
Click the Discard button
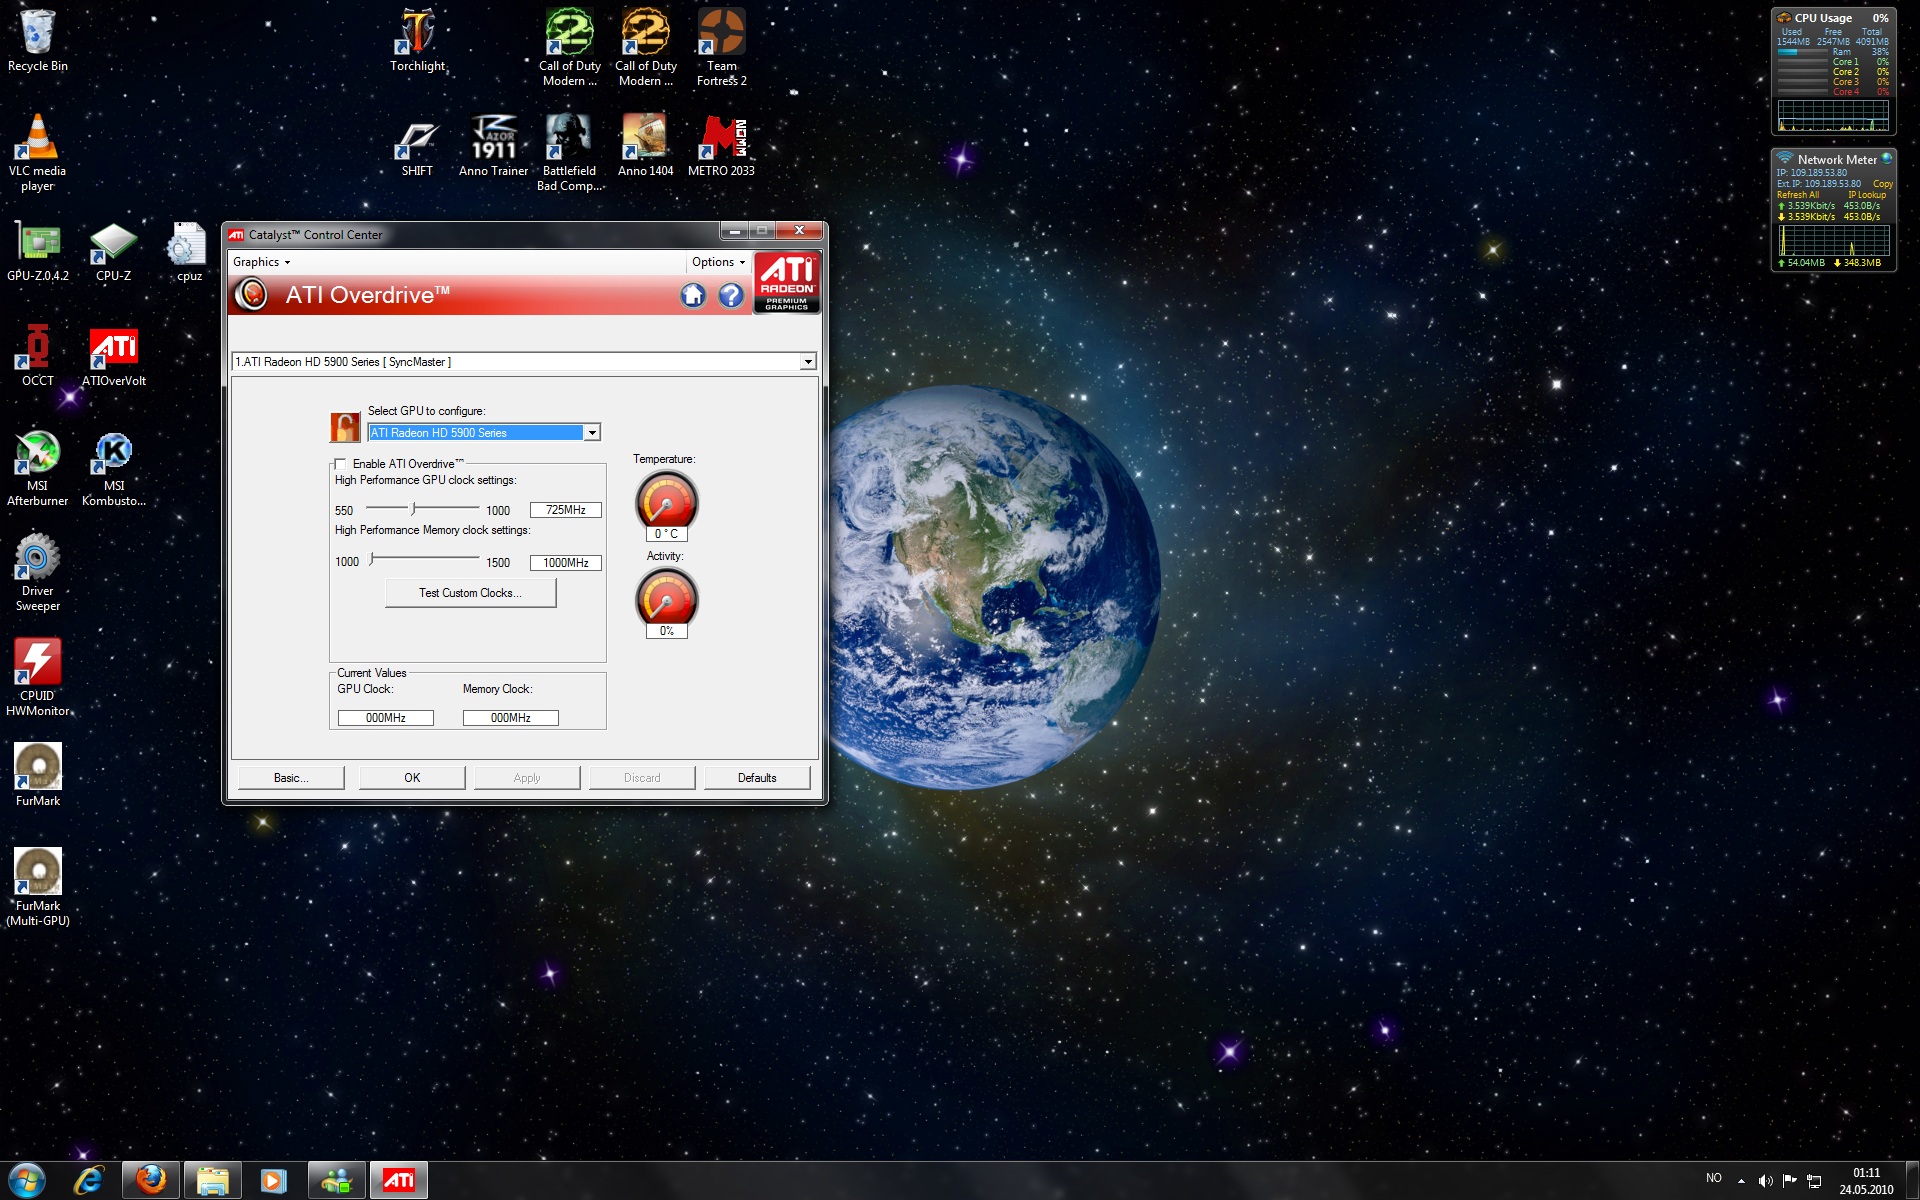point(642,778)
